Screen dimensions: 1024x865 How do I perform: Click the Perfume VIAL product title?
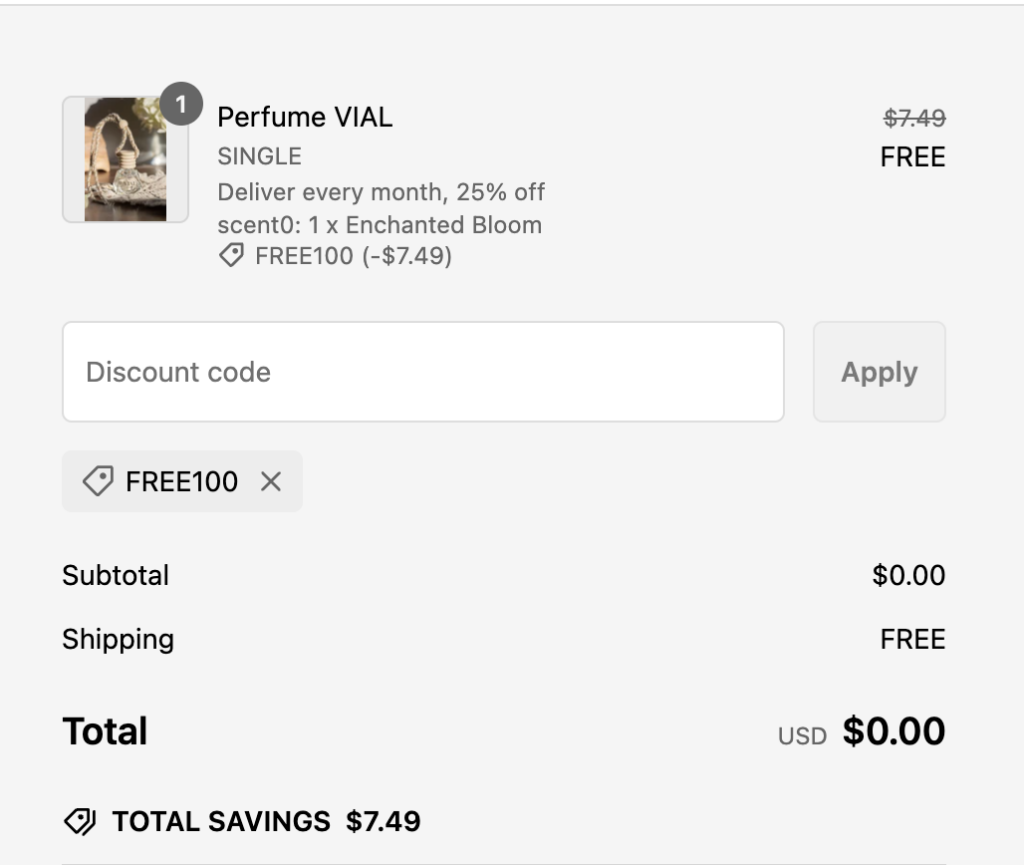pyautogui.click(x=305, y=117)
